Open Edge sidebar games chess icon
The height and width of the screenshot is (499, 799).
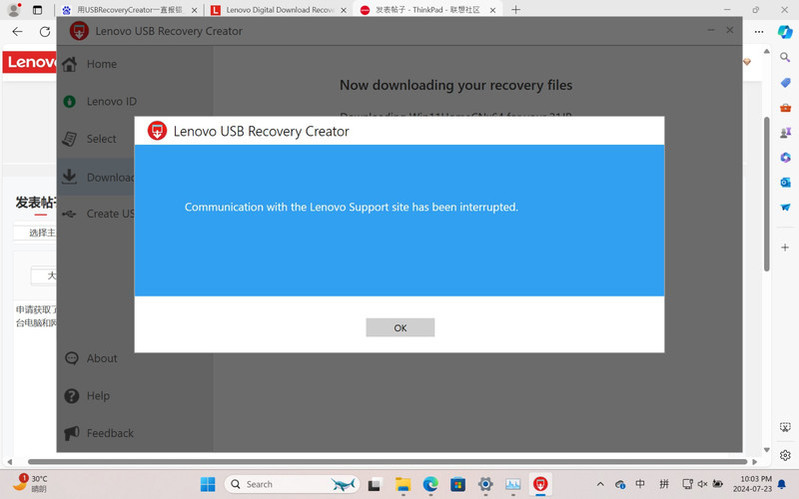pos(785,133)
